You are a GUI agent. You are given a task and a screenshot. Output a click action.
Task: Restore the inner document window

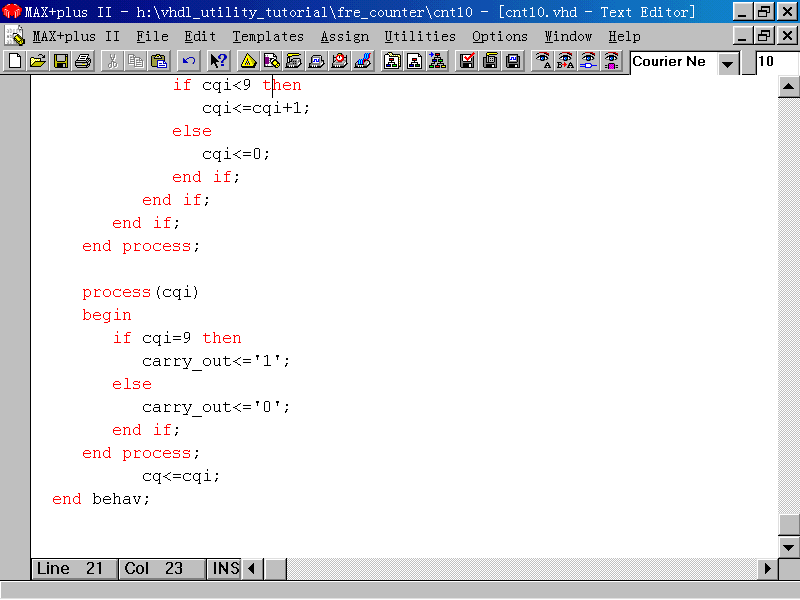(764, 36)
